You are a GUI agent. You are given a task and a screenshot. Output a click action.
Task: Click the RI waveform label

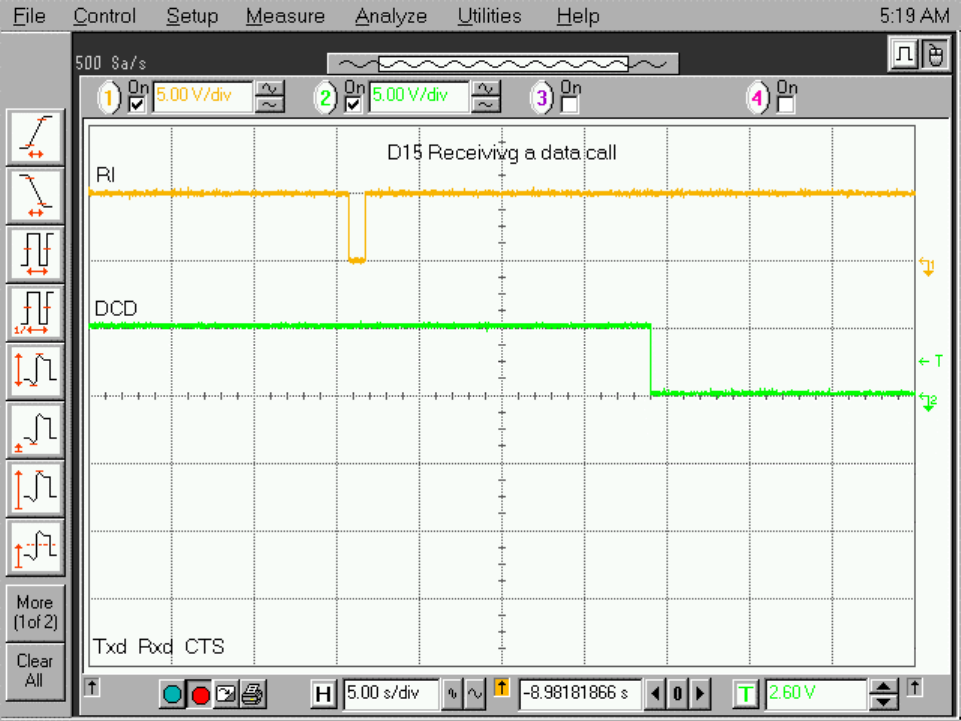click(105, 175)
